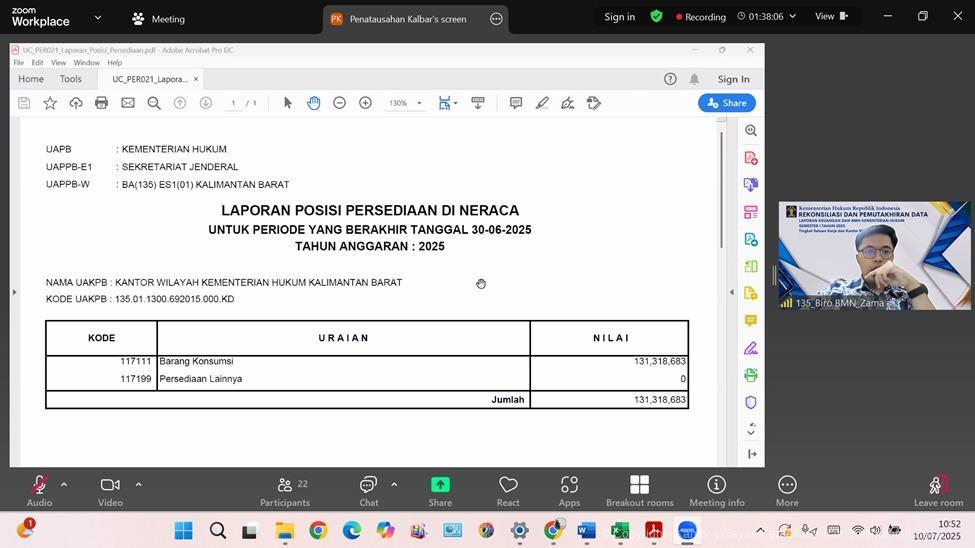Viewport: 975px width, 548px height.
Task: Open Export PDF tool in right pane
Action: pyautogui.click(x=751, y=239)
